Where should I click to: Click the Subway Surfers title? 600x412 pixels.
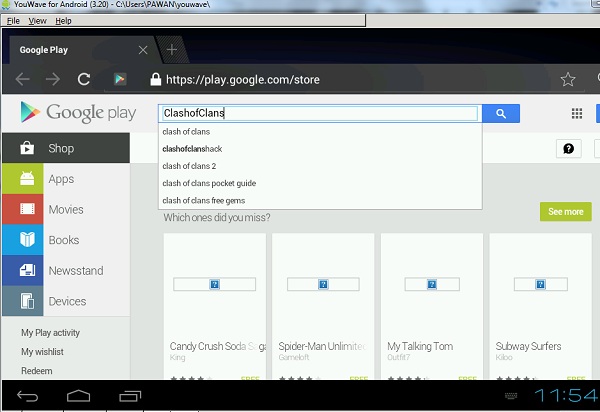(x=528, y=346)
